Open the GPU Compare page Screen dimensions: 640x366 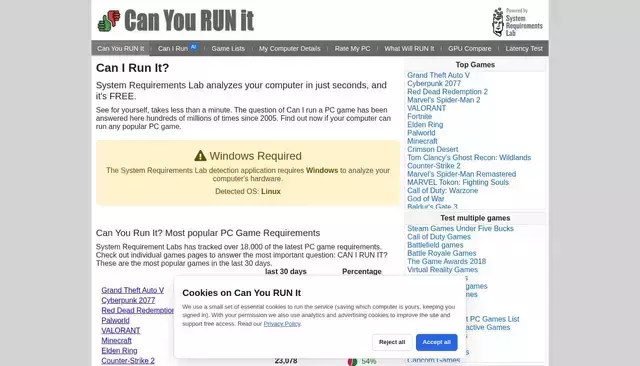coord(469,49)
